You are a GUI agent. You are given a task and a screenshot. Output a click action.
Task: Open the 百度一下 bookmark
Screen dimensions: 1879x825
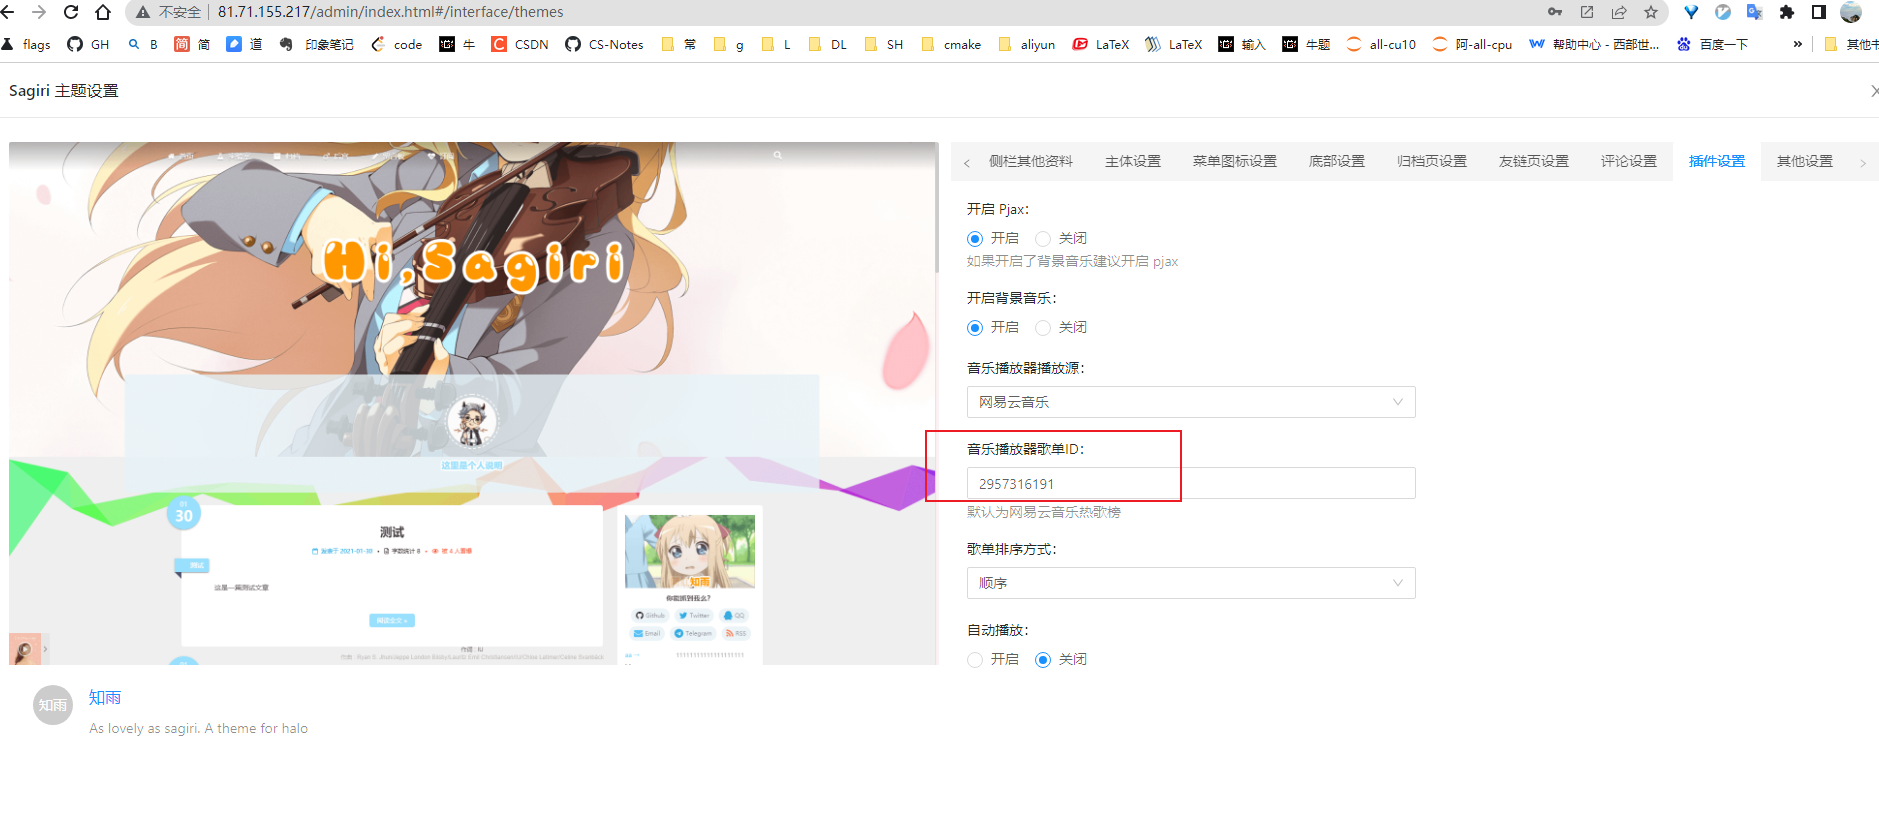click(1713, 44)
